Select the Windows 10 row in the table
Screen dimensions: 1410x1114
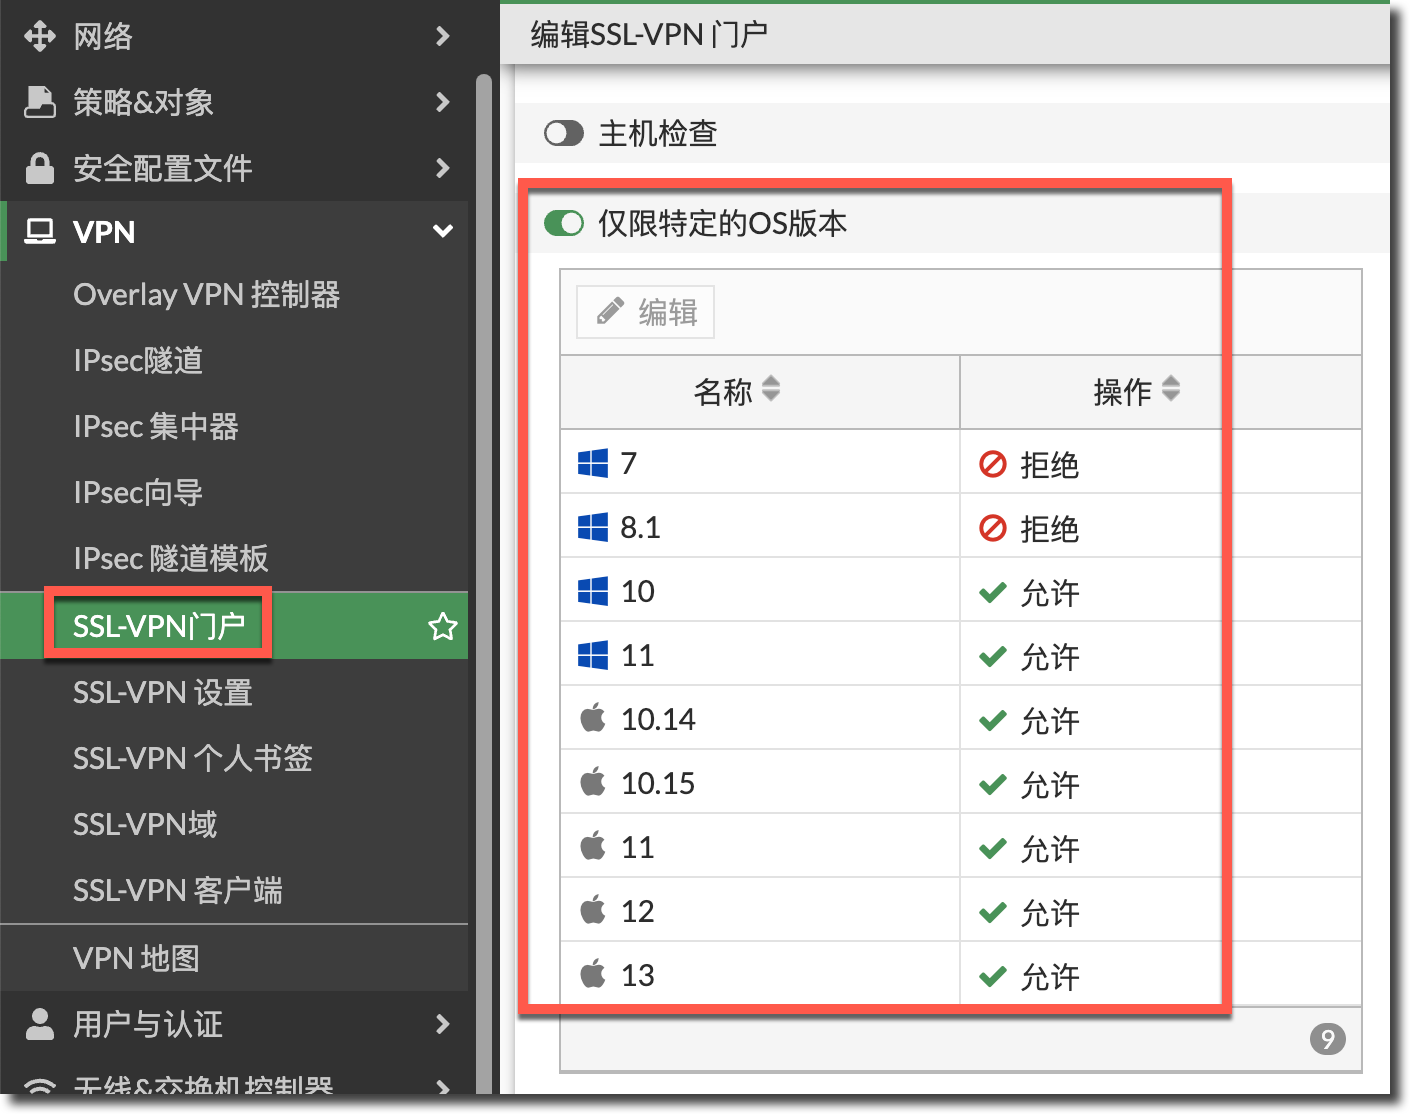click(x=760, y=591)
